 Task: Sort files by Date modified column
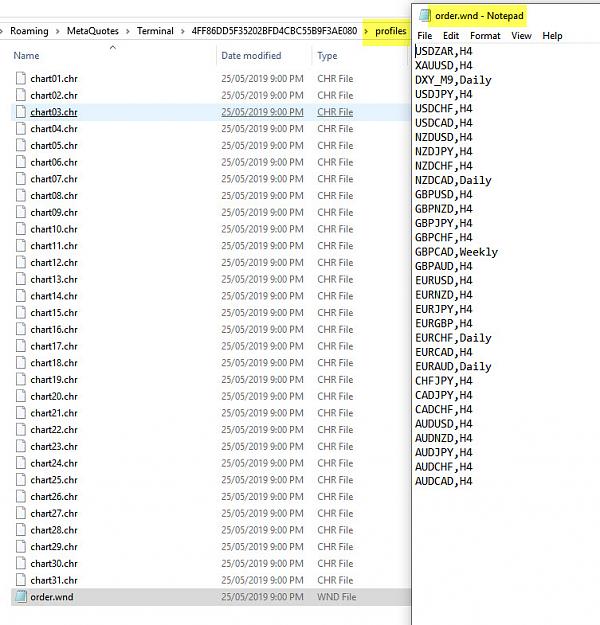[x=251, y=56]
